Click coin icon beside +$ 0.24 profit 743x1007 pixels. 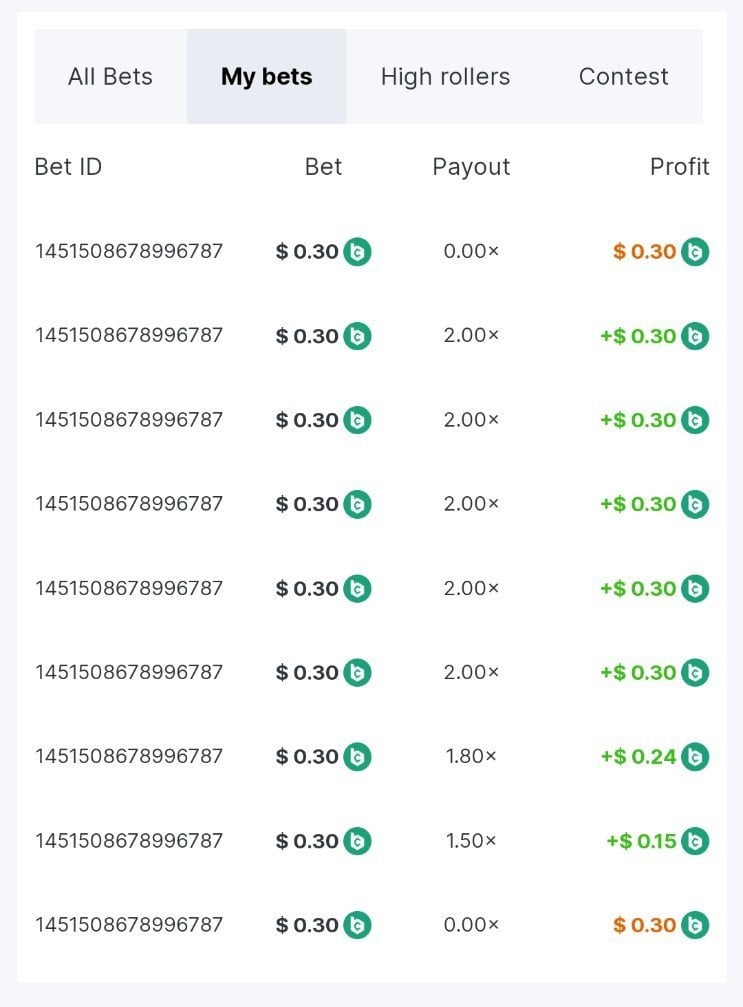[x=695, y=757]
